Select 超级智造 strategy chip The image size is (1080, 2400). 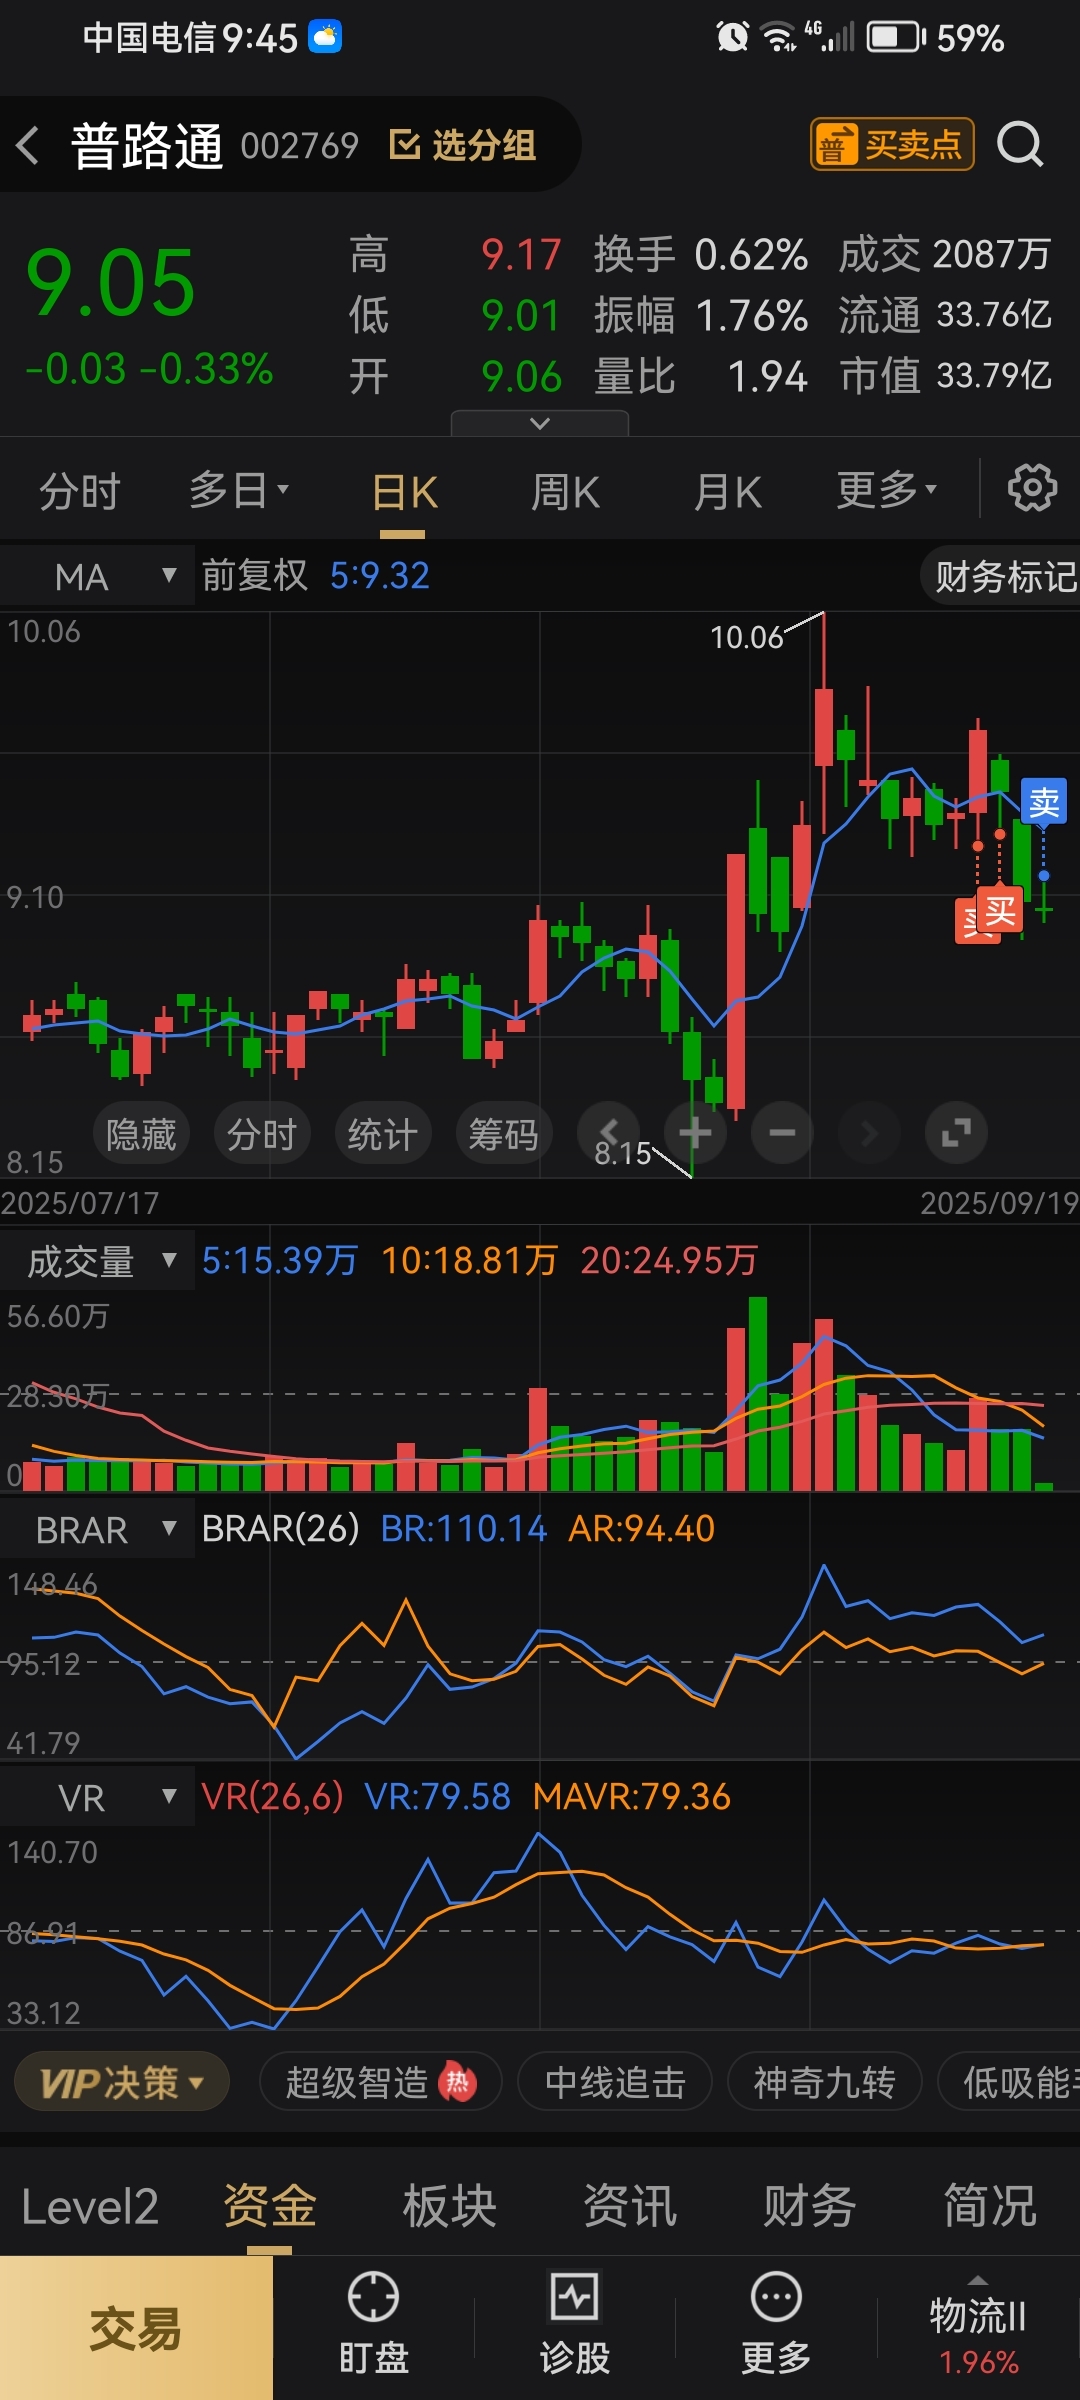pyautogui.click(x=380, y=2083)
